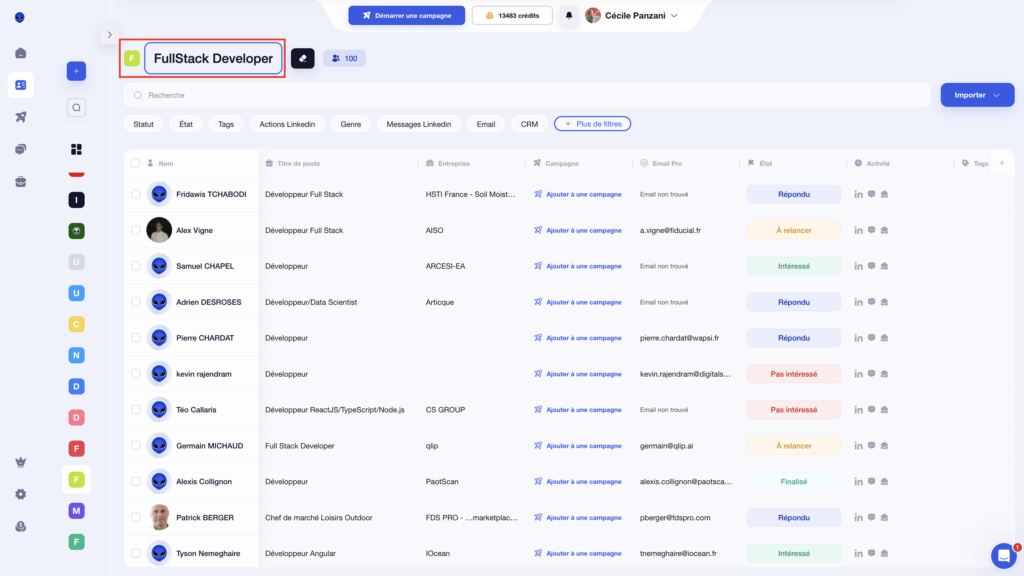Toggle the select-all checkbox in table header

(x=135, y=163)
